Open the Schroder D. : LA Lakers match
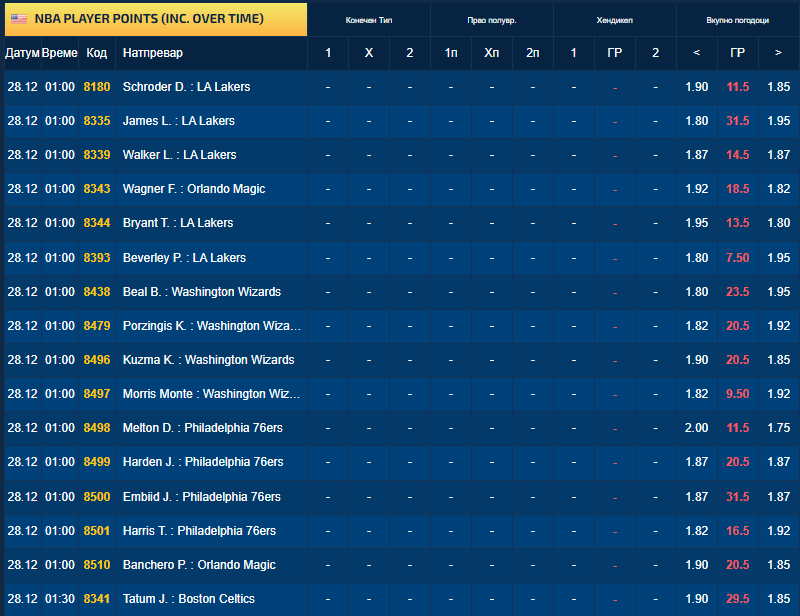The height and width of the screenshot is (616, 800). point(186,87)
